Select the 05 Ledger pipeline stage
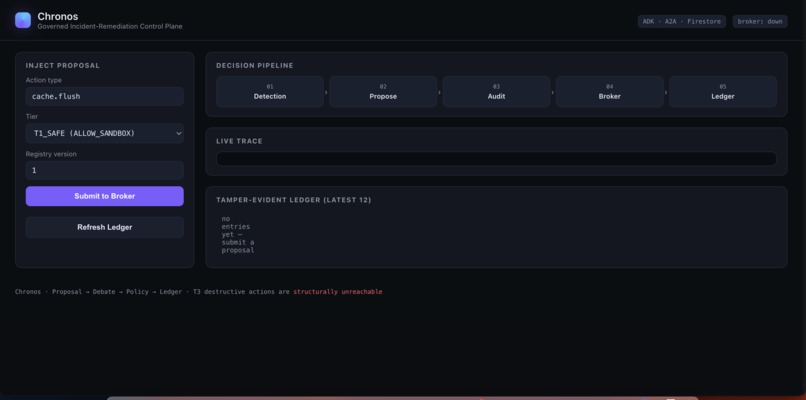 (723, 92)
